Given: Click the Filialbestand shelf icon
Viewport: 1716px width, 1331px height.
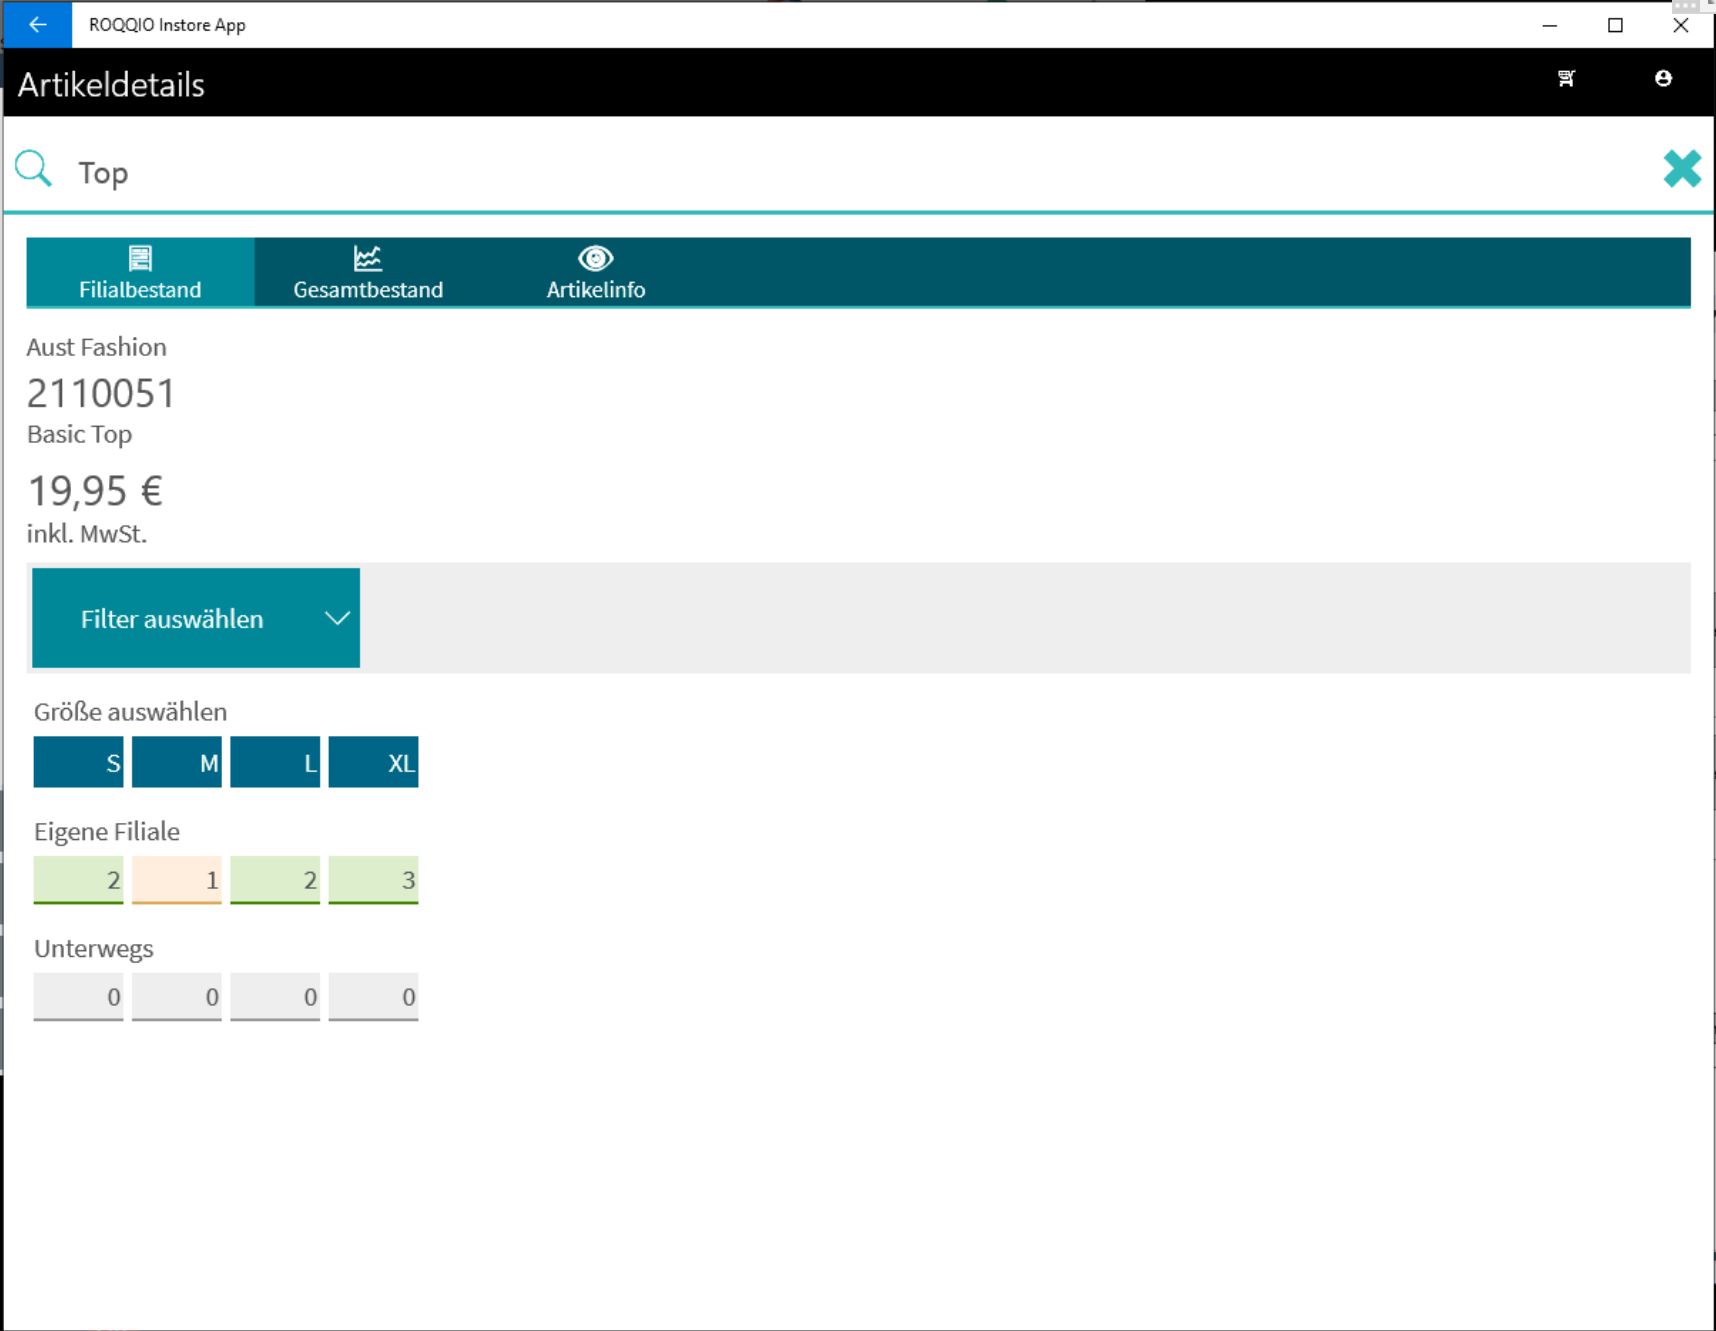Looking at the screenshot, I should click(x=140, y=258).
